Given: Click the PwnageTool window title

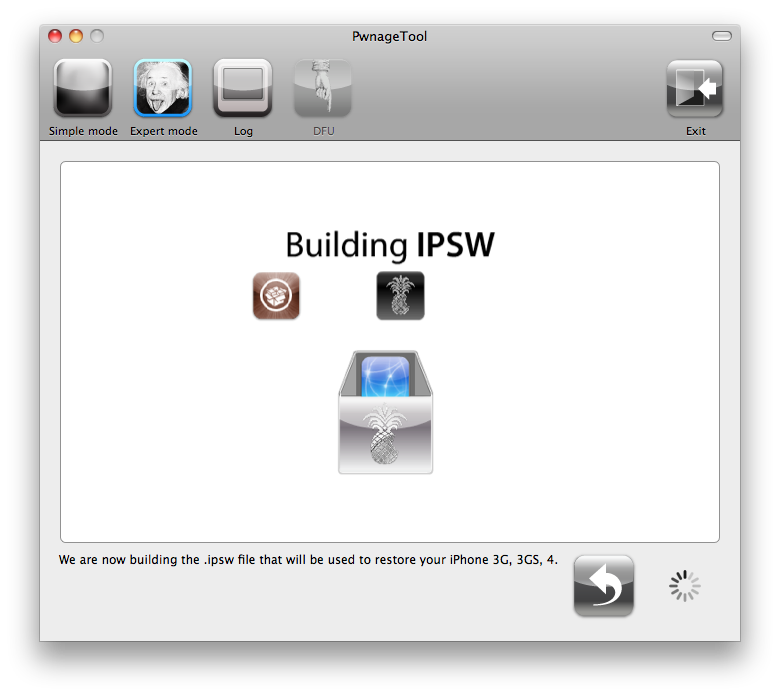Looking at the screenshot, I should tap(390, 37).
